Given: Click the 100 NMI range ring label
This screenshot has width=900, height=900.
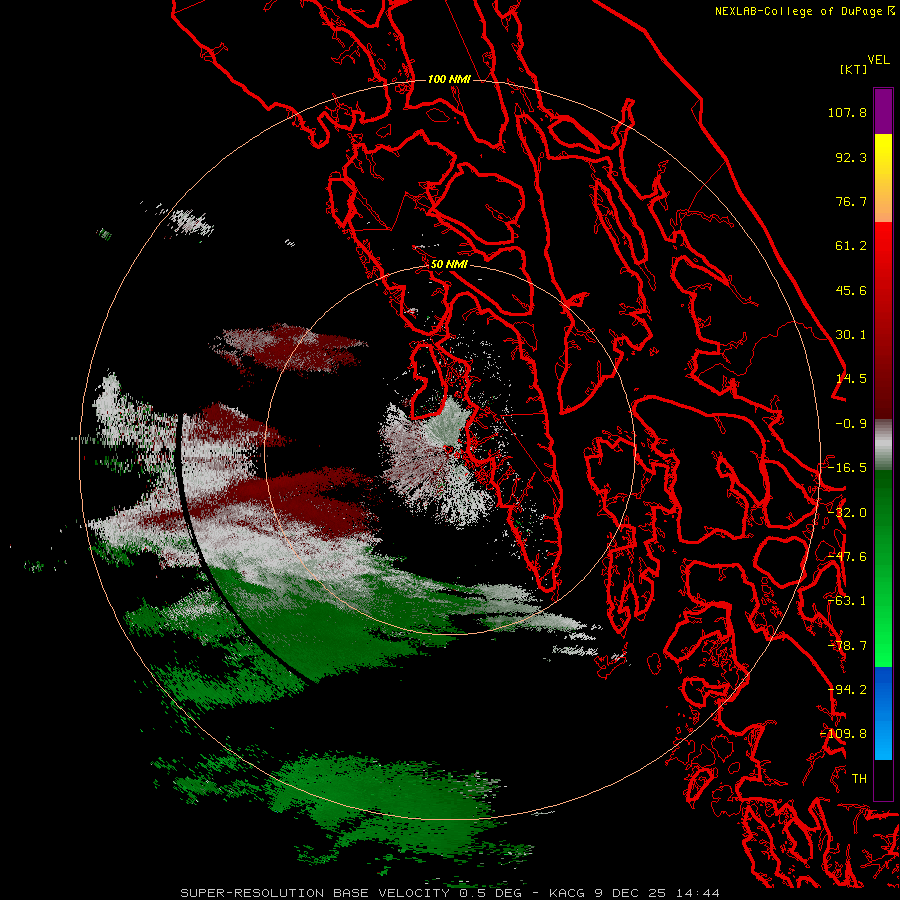Looking at the screenshot, I should click(x=449, y=79).
